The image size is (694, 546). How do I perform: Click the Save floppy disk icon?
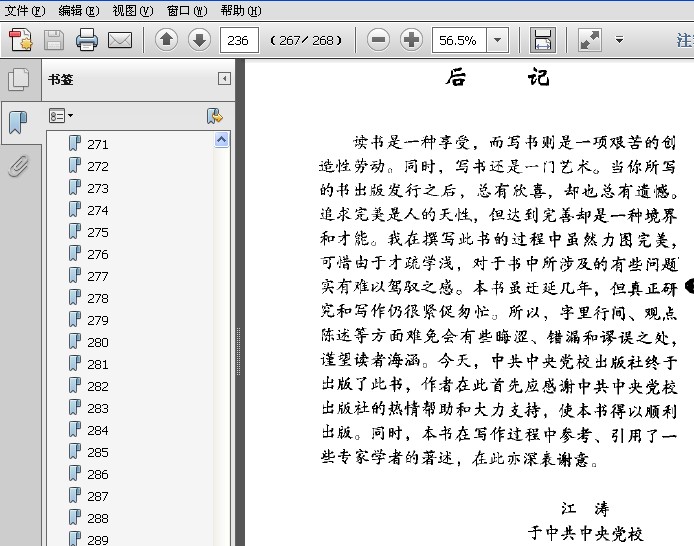tap(54, 40)
